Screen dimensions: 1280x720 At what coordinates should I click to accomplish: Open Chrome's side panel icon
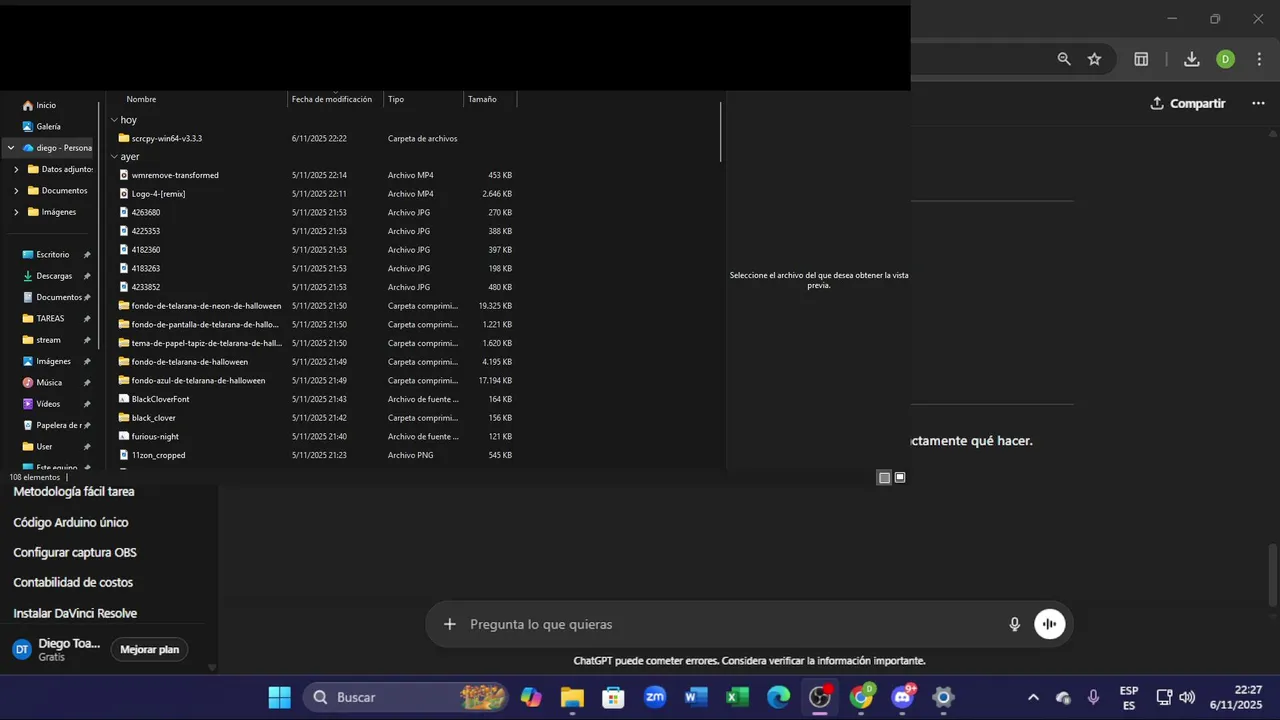pos(1141,59)
